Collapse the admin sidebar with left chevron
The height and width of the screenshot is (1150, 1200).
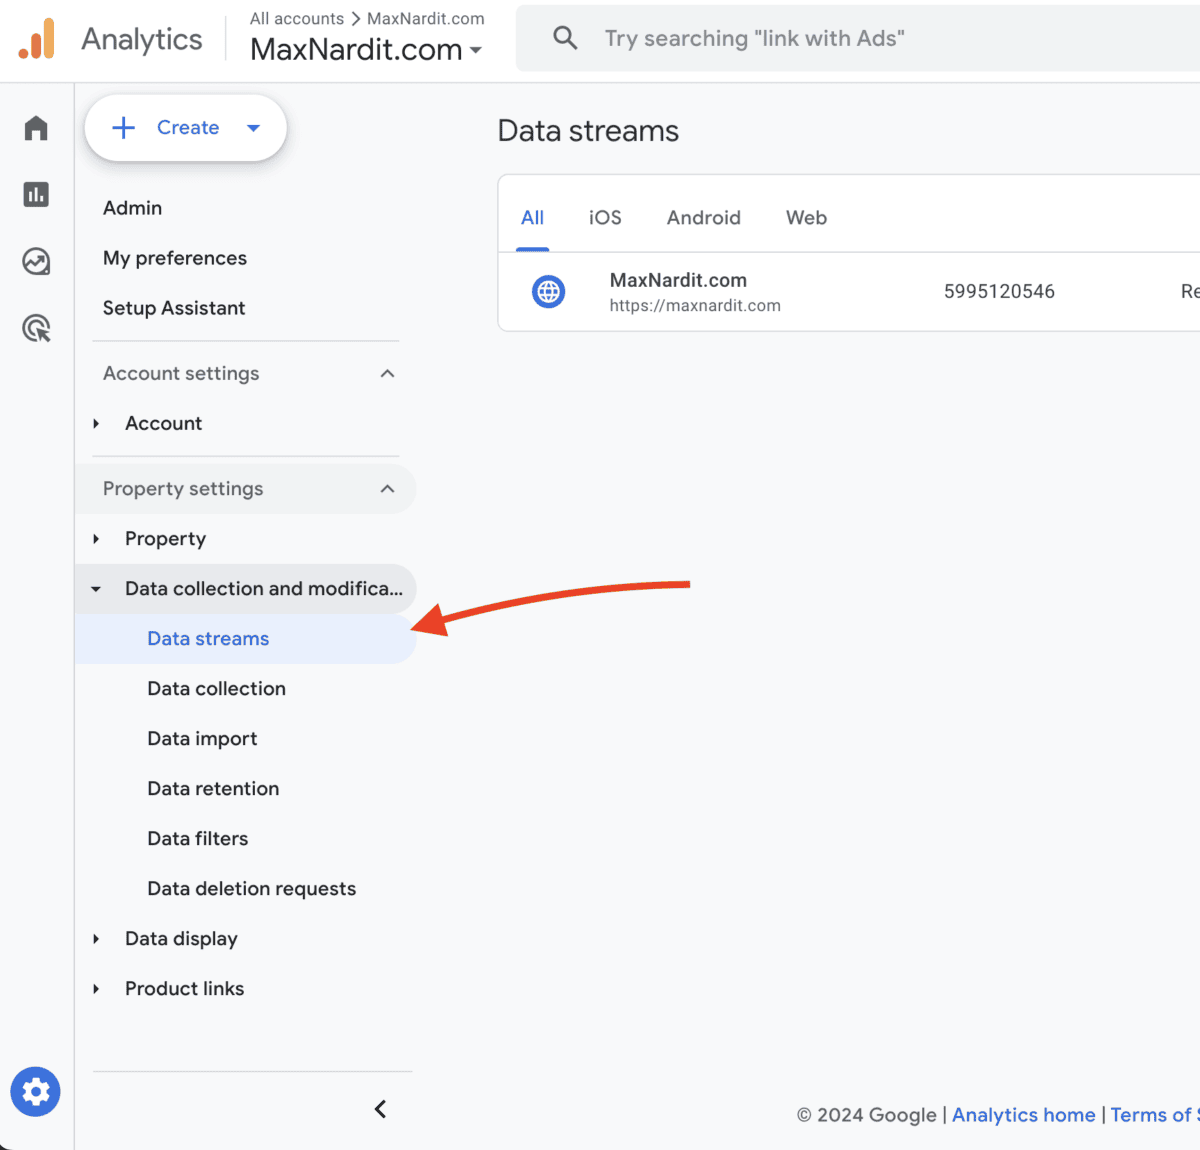(380, 1109)
